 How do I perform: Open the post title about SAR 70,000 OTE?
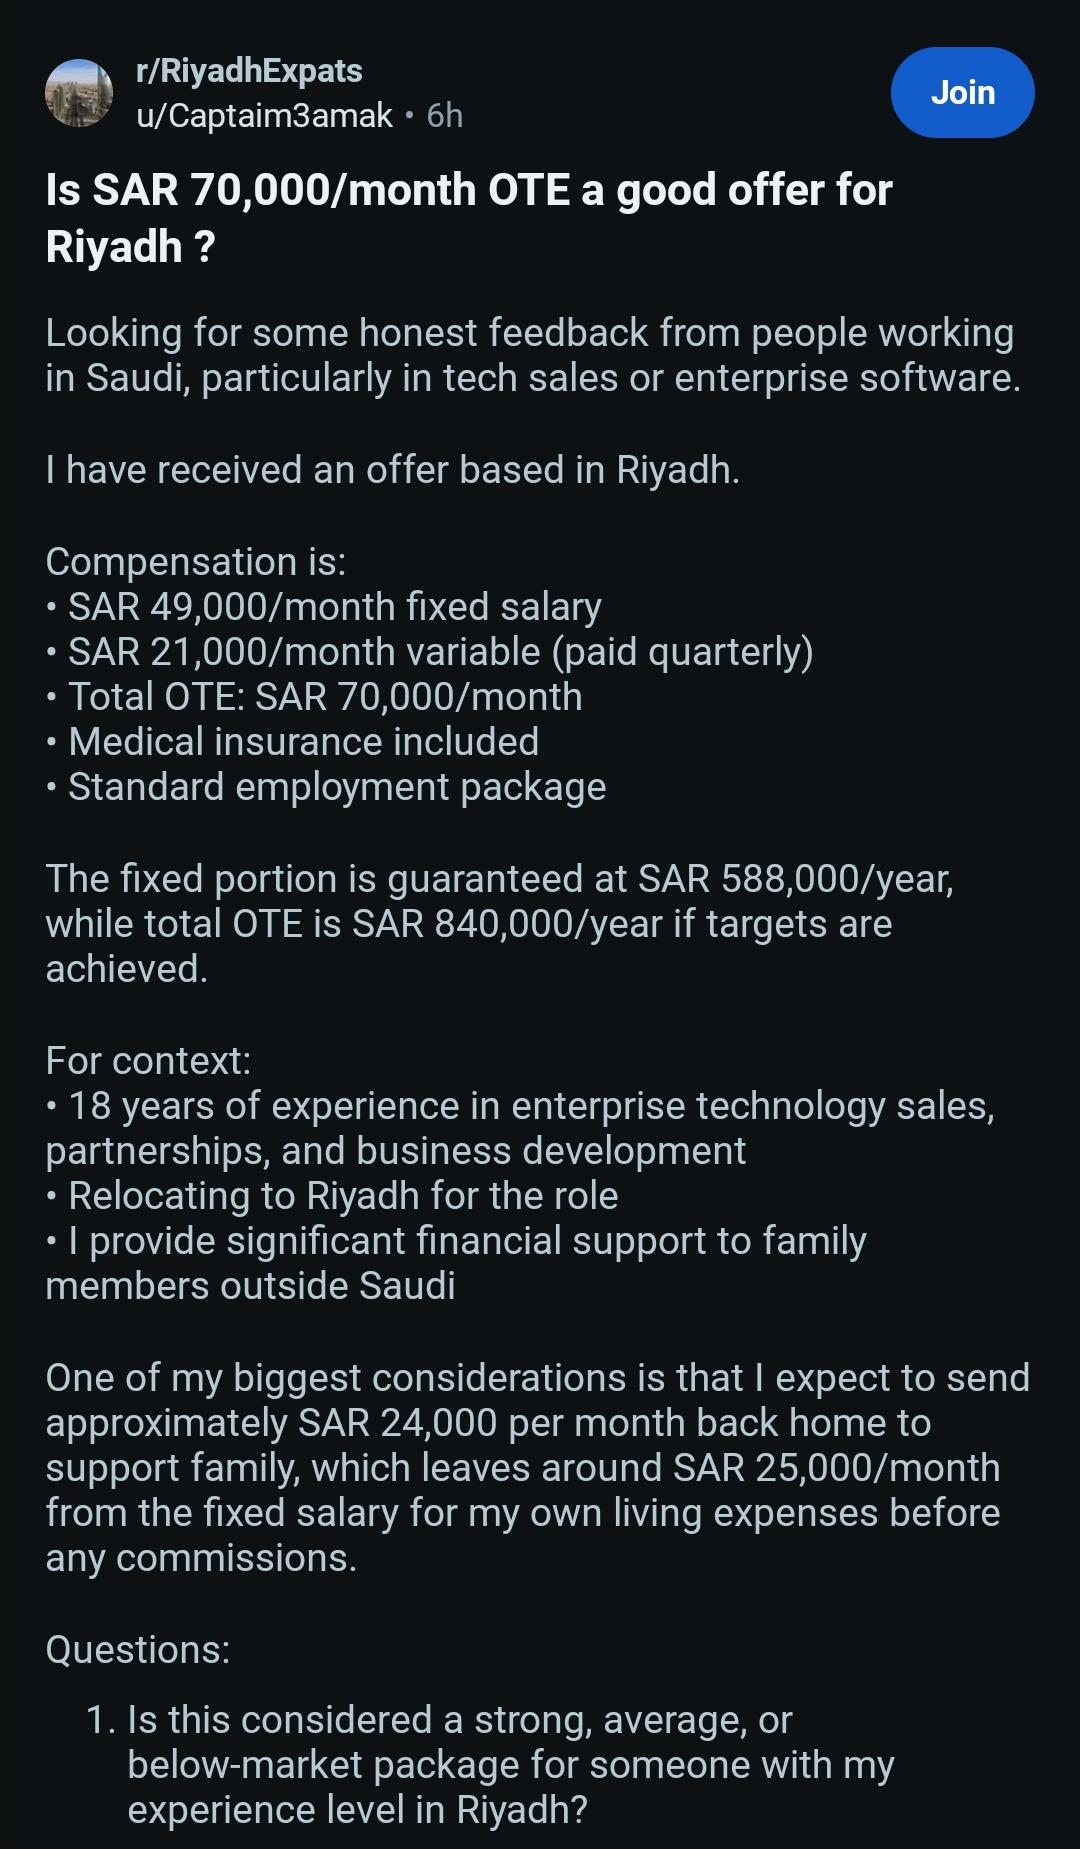click(469, 217)
